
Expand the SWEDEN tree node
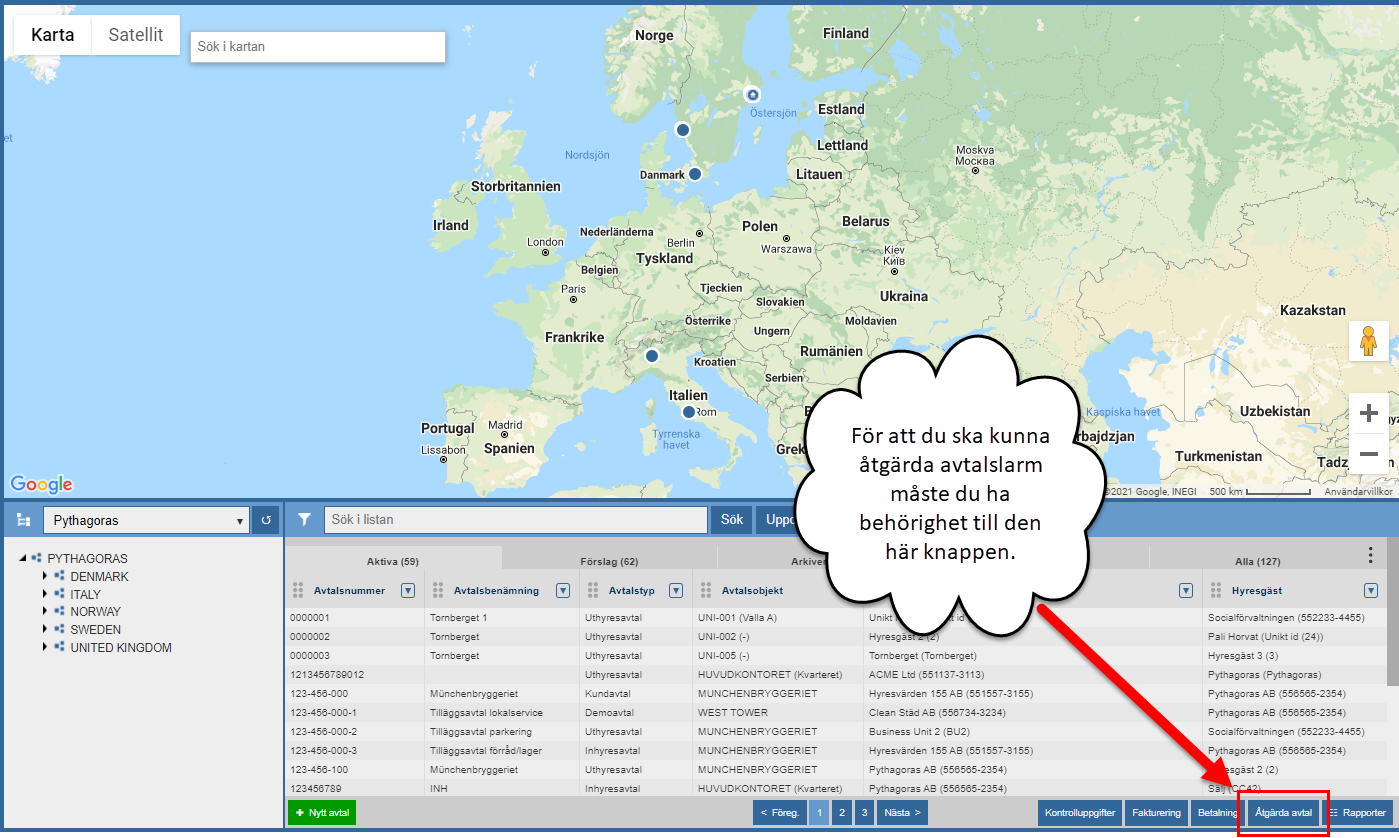point(44,630)
